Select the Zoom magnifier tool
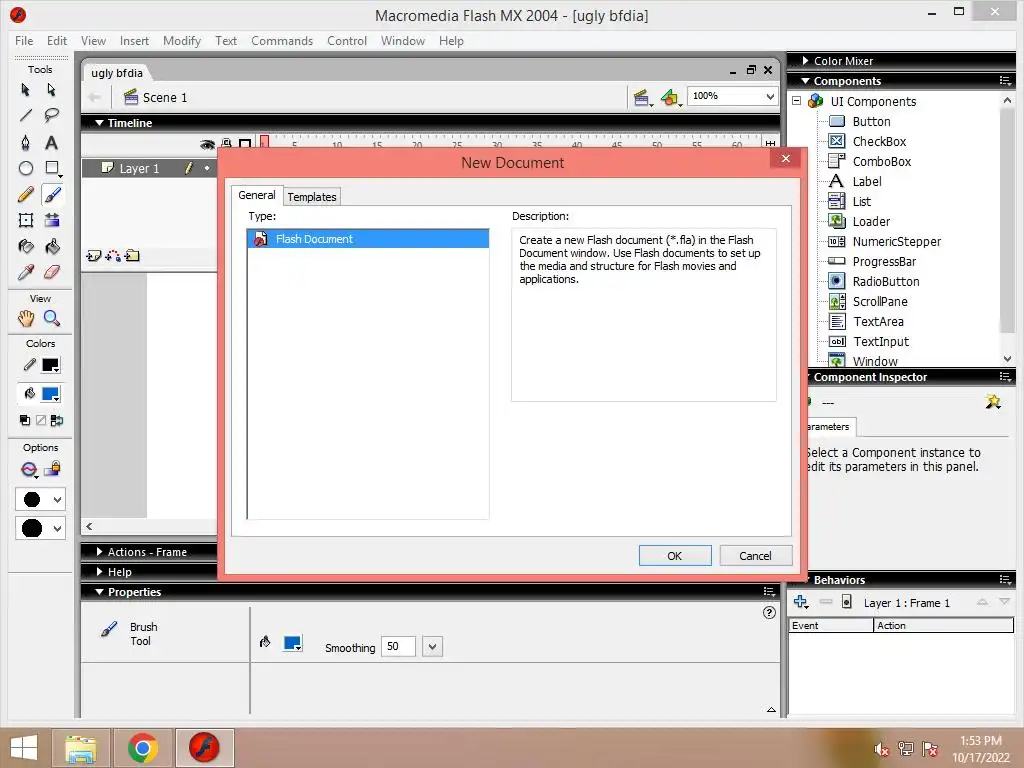Screen dimensions: 1024x768 click(x=52, y=319)
